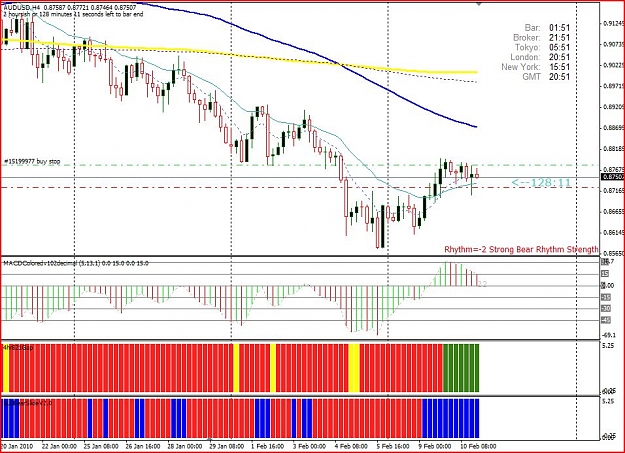Click the 'New York: 15:51' clock entry

pos(536,67)
